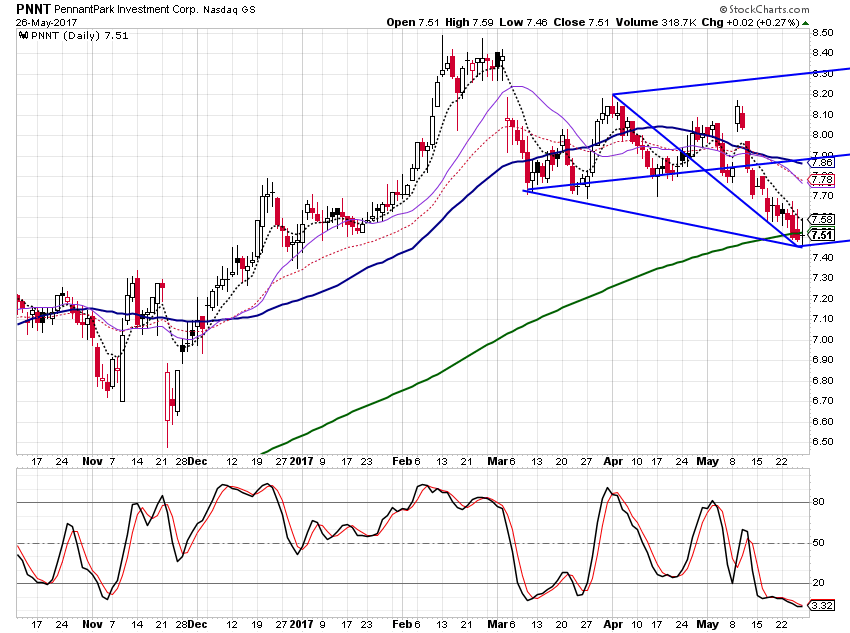The width and height of the screenshot is (850, 633).
Task: Click the Mar label directly under the price chart
Action: point(497,461)
